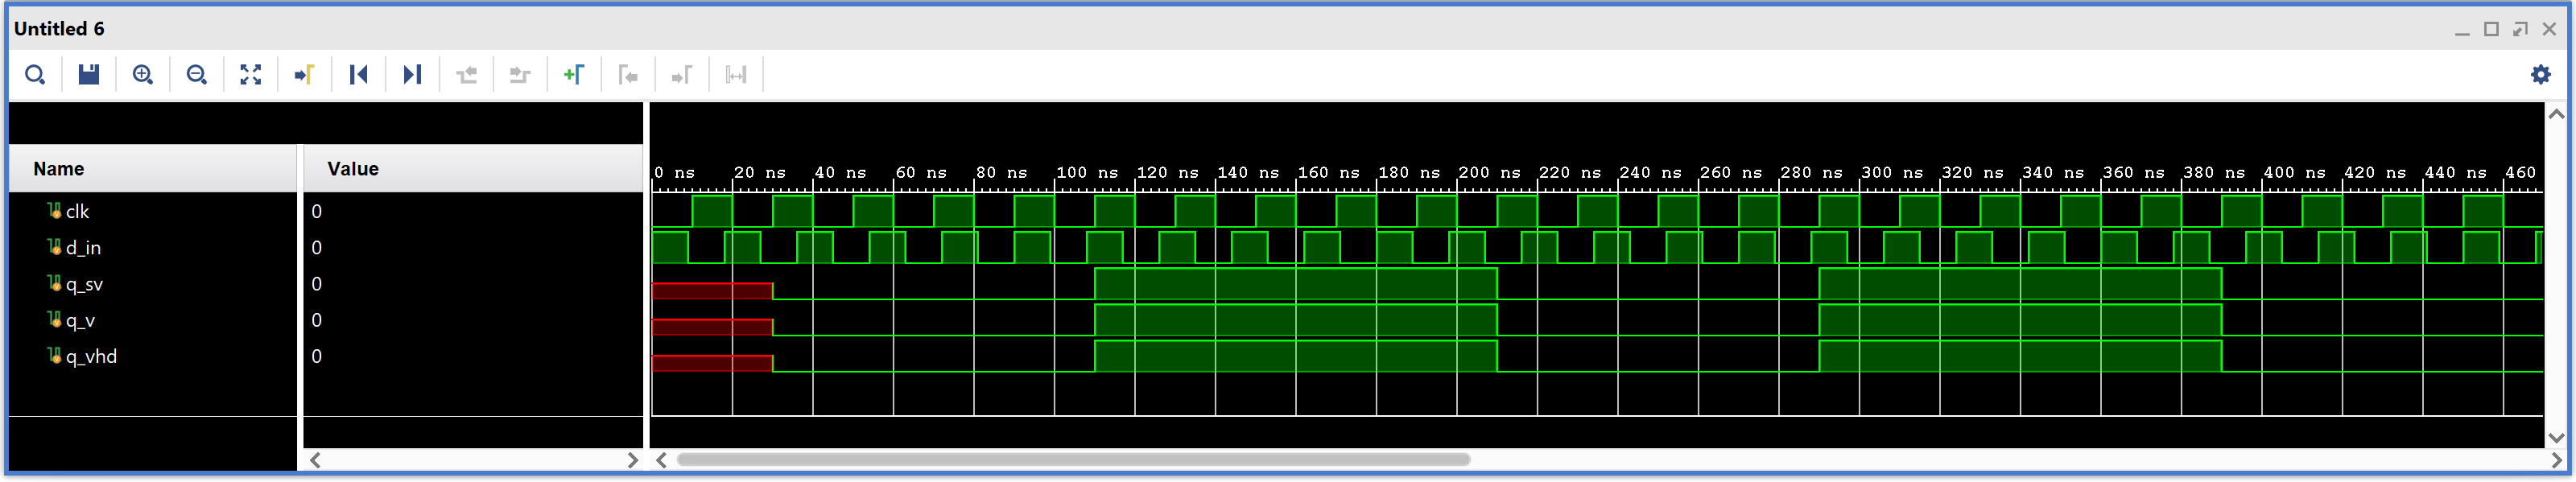Select the clk signal

pyautogui.click(x=77, y=212)
